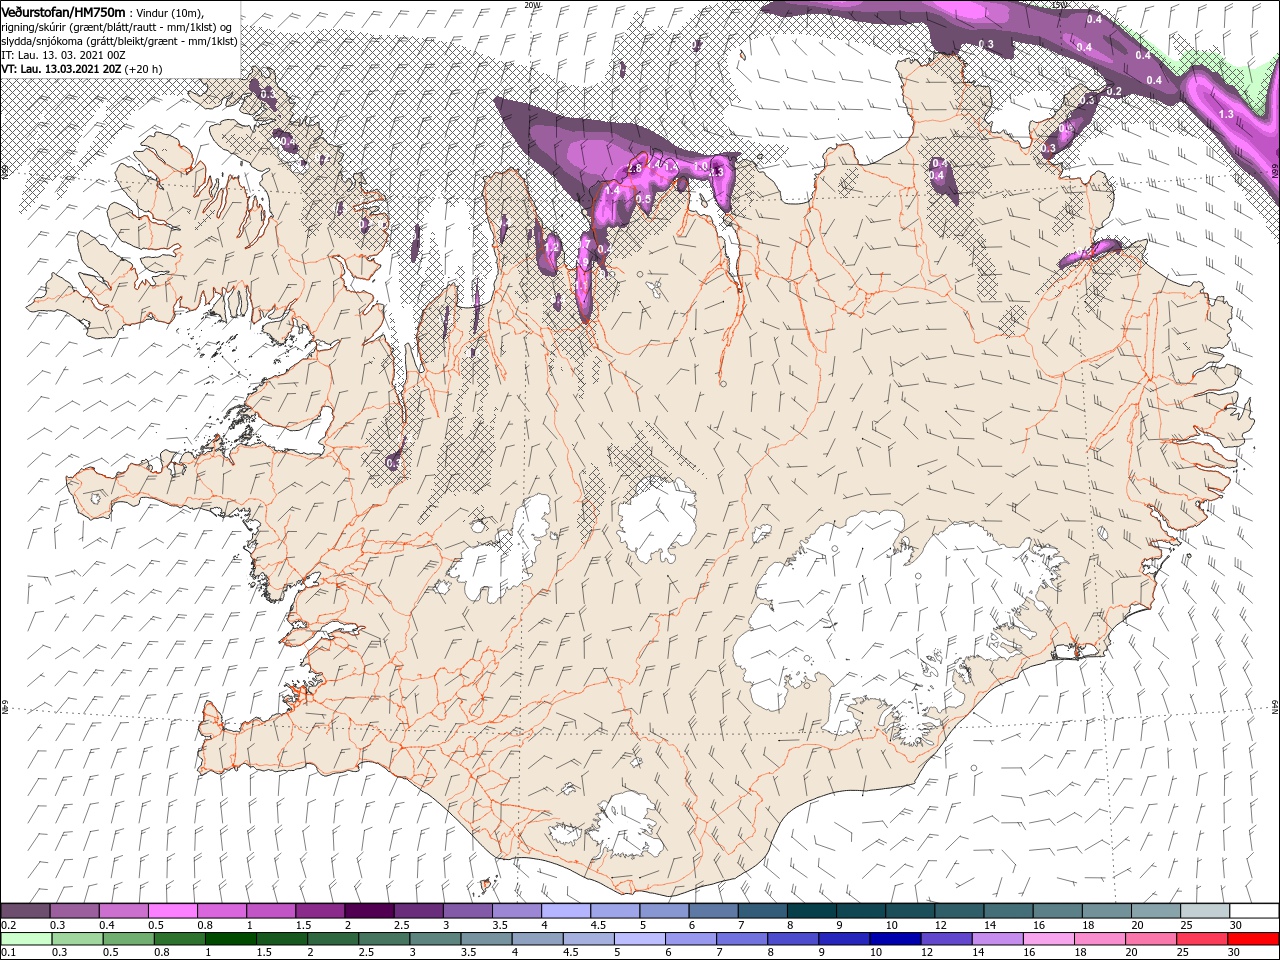The height and width of the screenshot is (960, 1280).
Task: Click the 20W longitude label
Action: pos(532,5)
